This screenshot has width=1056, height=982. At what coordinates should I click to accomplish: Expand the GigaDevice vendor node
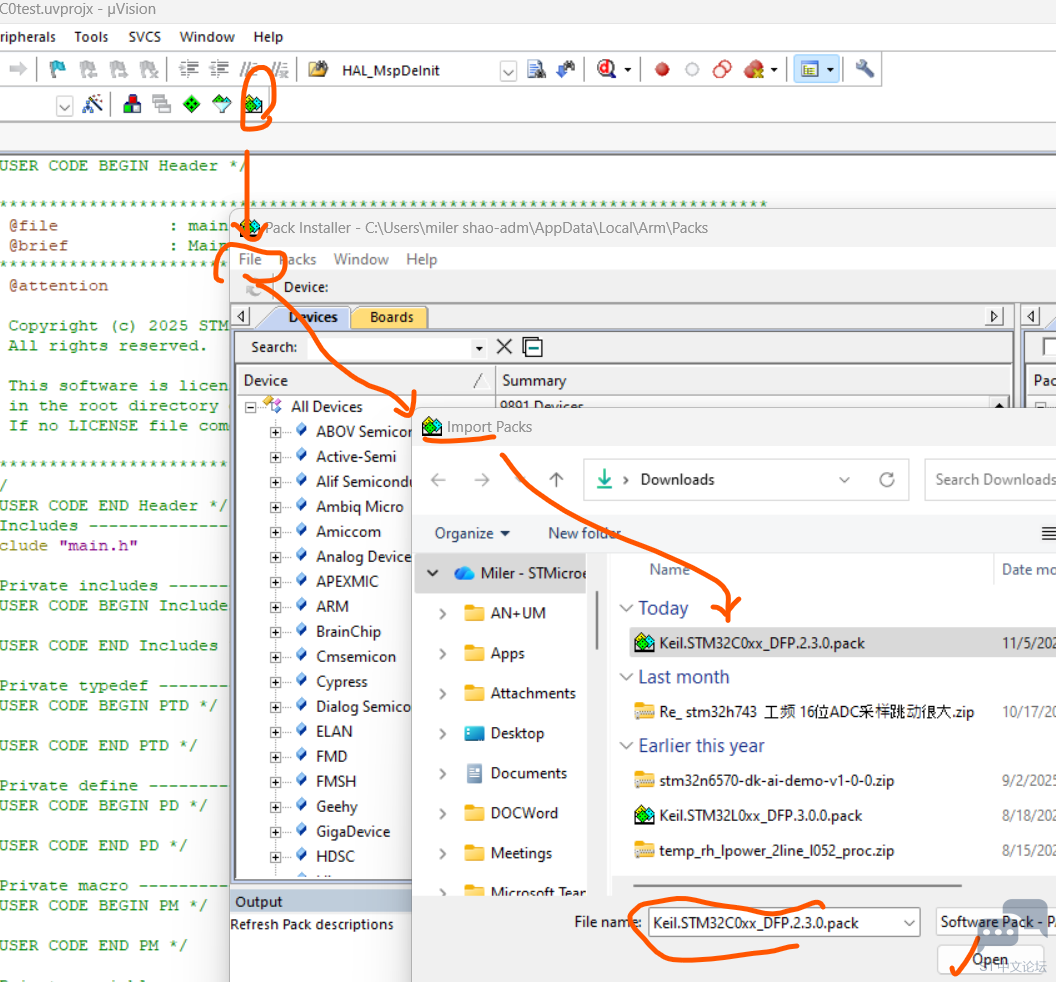(x=275, y=832)
